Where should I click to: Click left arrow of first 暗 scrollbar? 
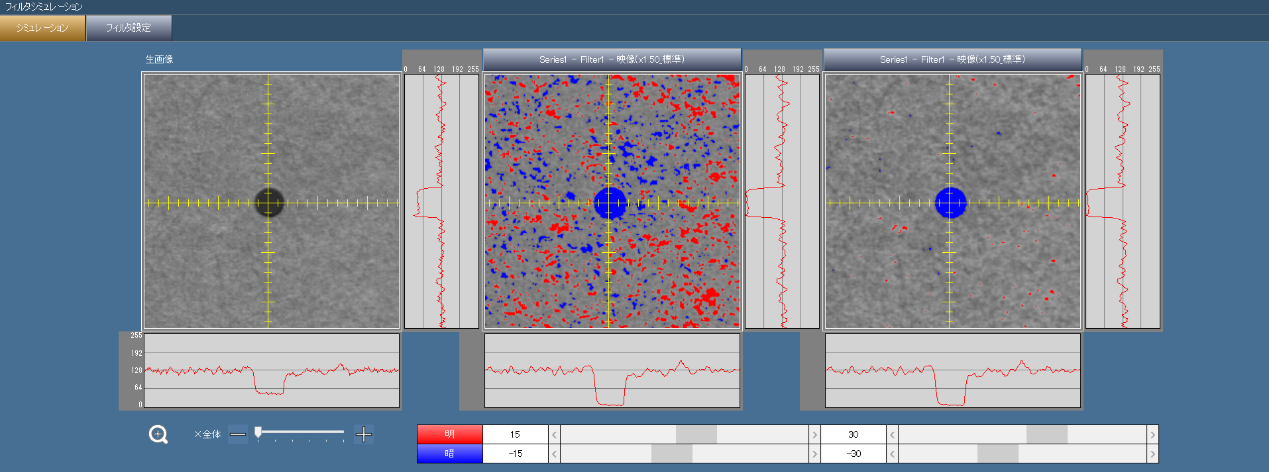[556, 453]
